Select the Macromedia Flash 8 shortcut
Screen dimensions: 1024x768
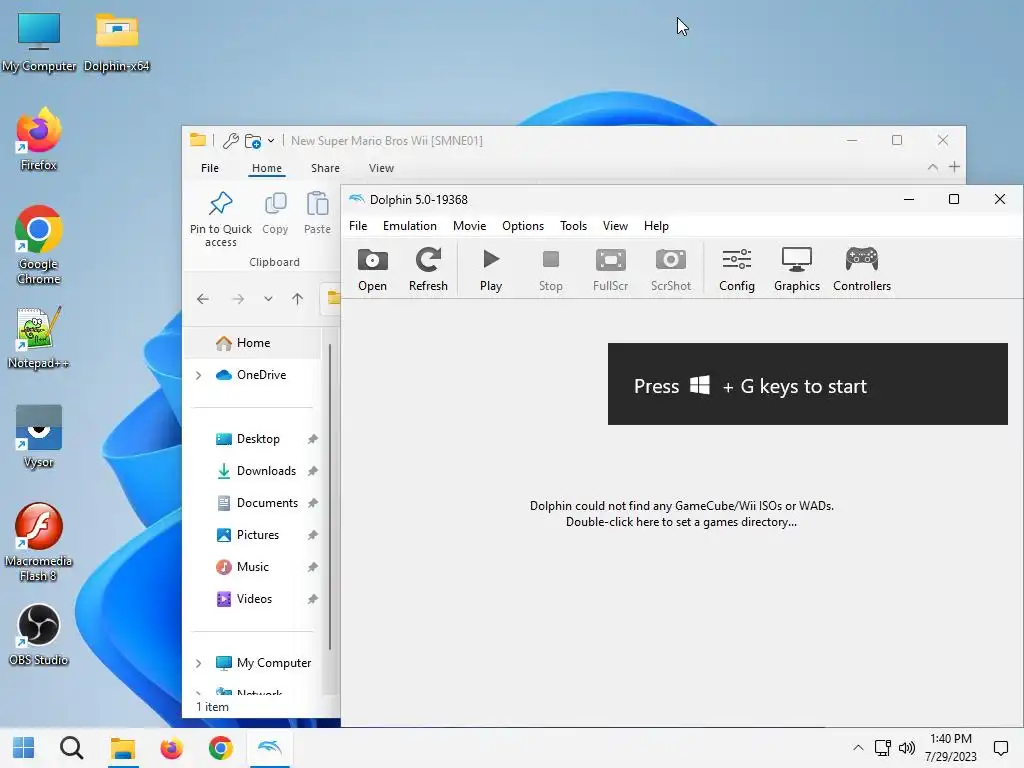click(x=39, y=542)
